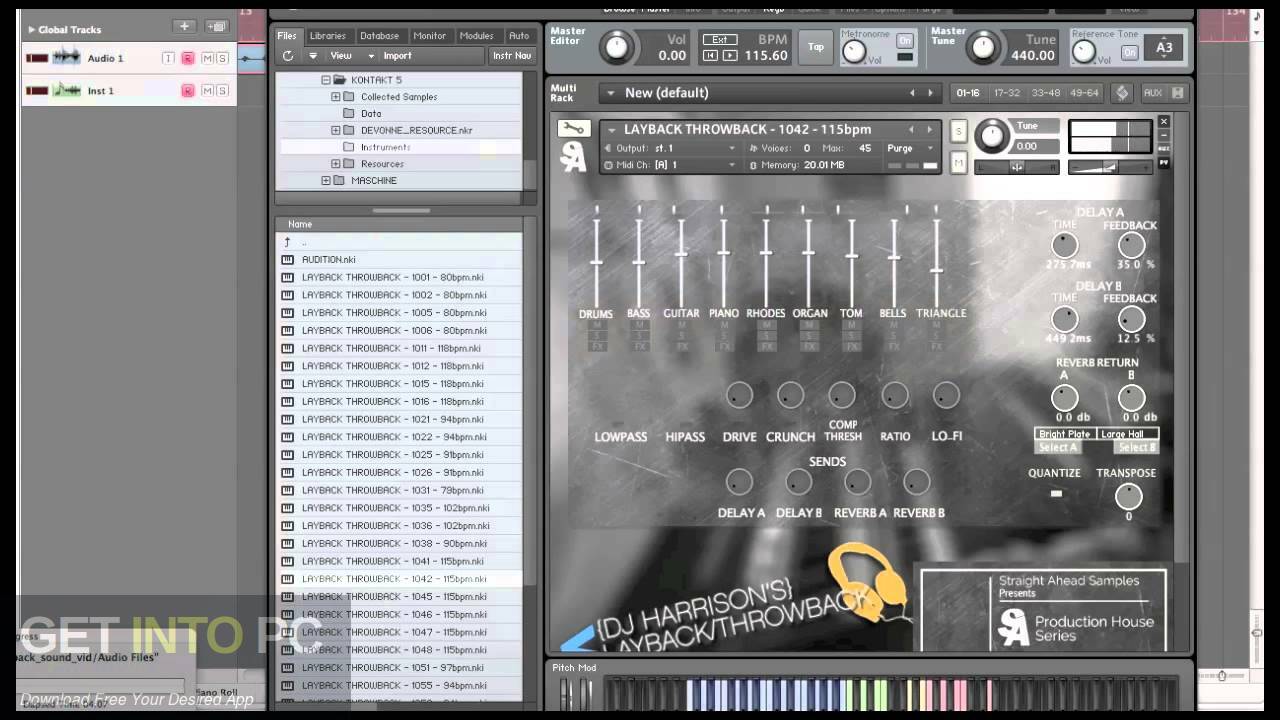Click the instrument close X icon
This screenshot has width=1280, height=720.
pos(1164,122)
